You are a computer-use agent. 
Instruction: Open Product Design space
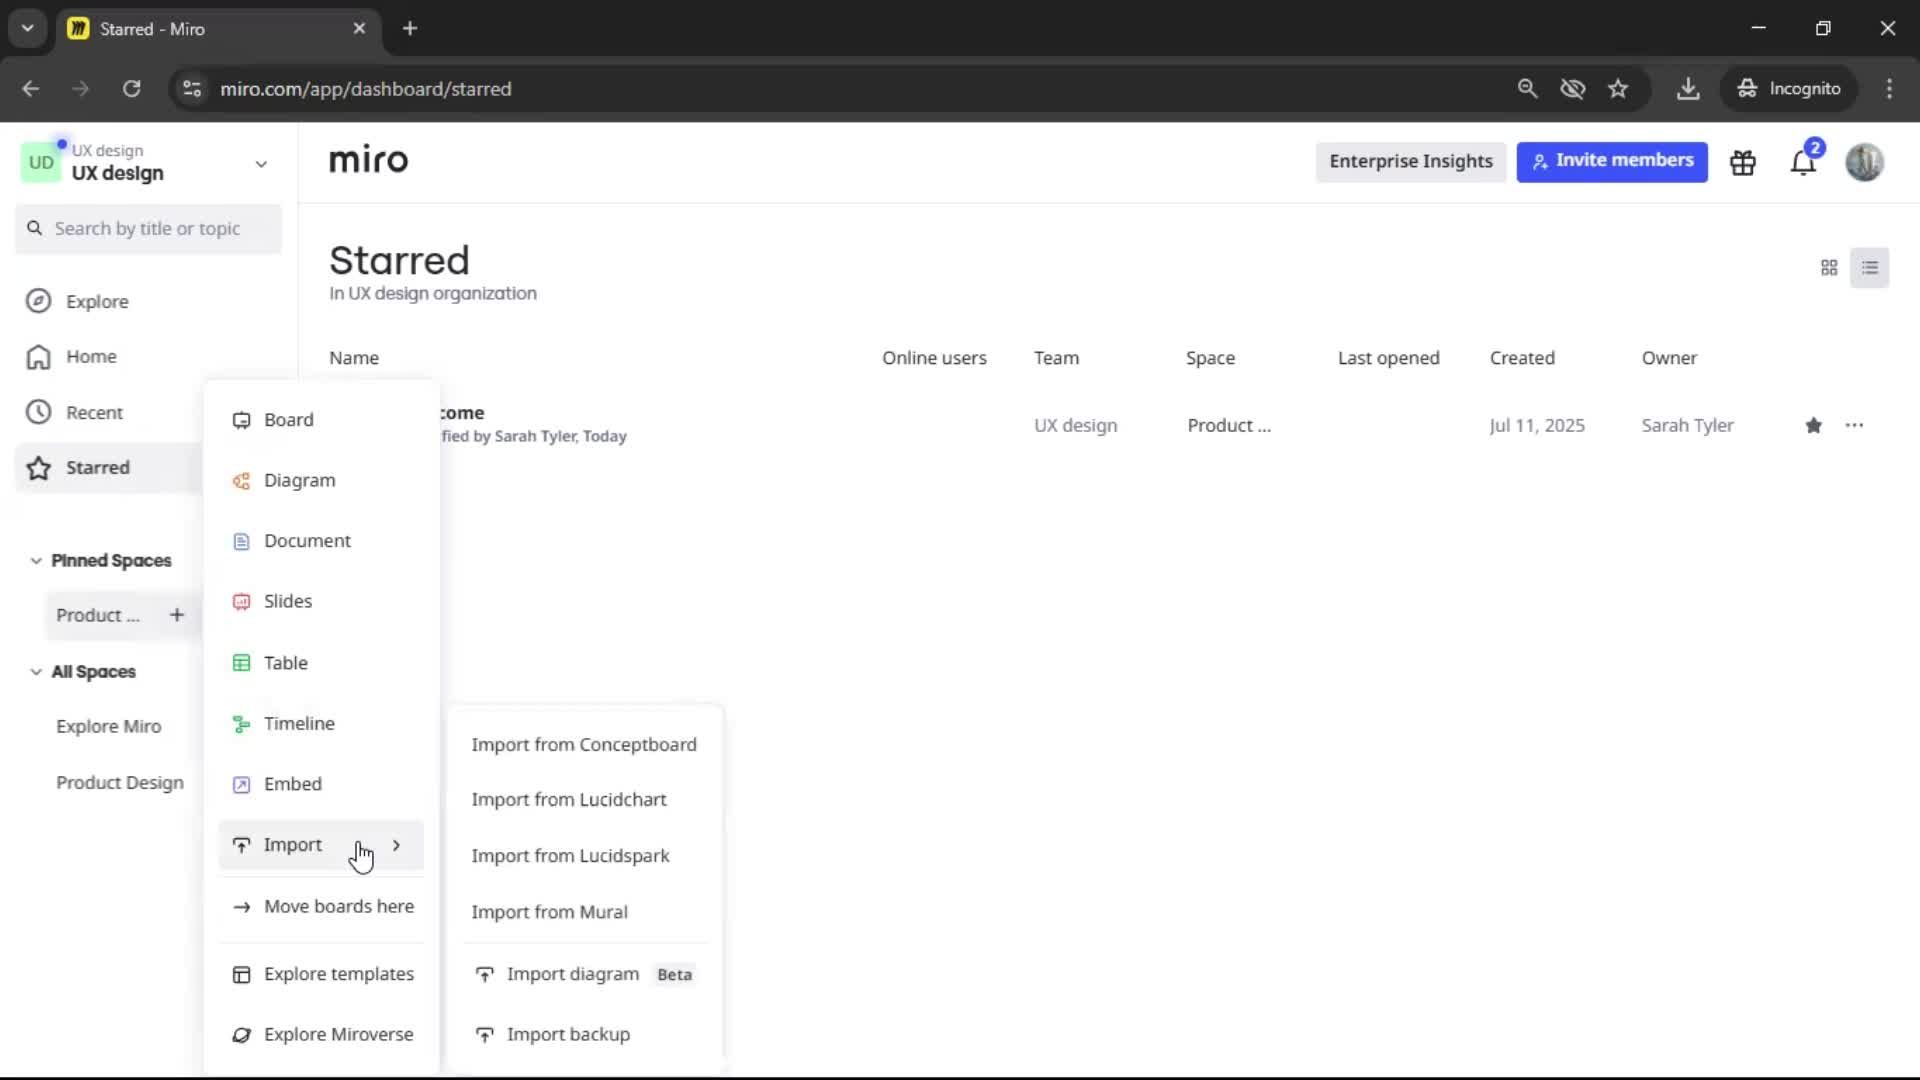click(x=120, y=783)
